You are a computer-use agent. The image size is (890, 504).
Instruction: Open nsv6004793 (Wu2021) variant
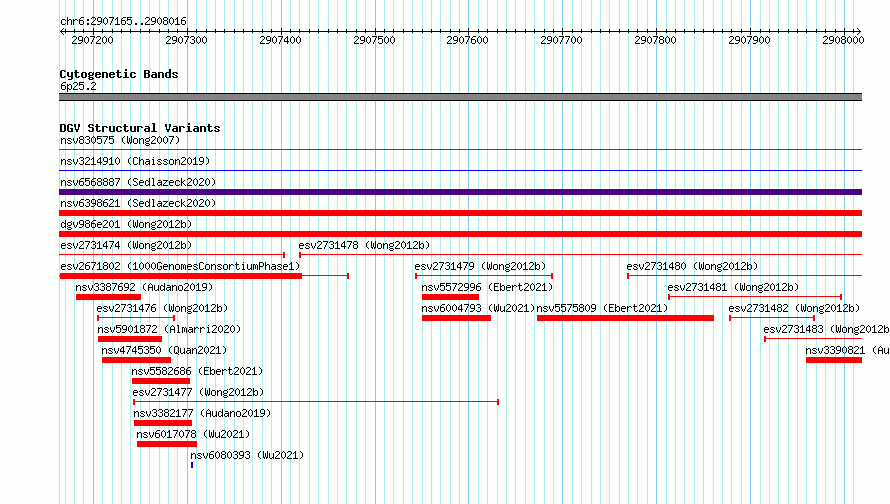point(478,308)
